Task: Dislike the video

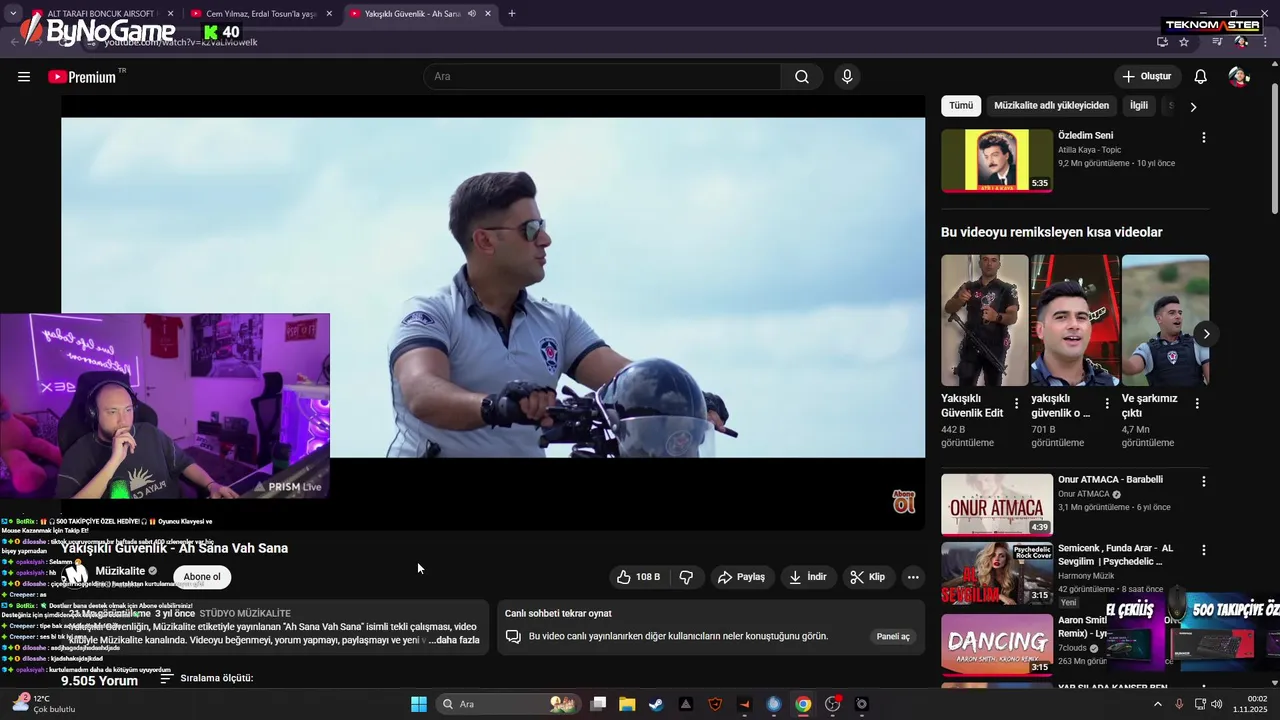Action: 686,577
